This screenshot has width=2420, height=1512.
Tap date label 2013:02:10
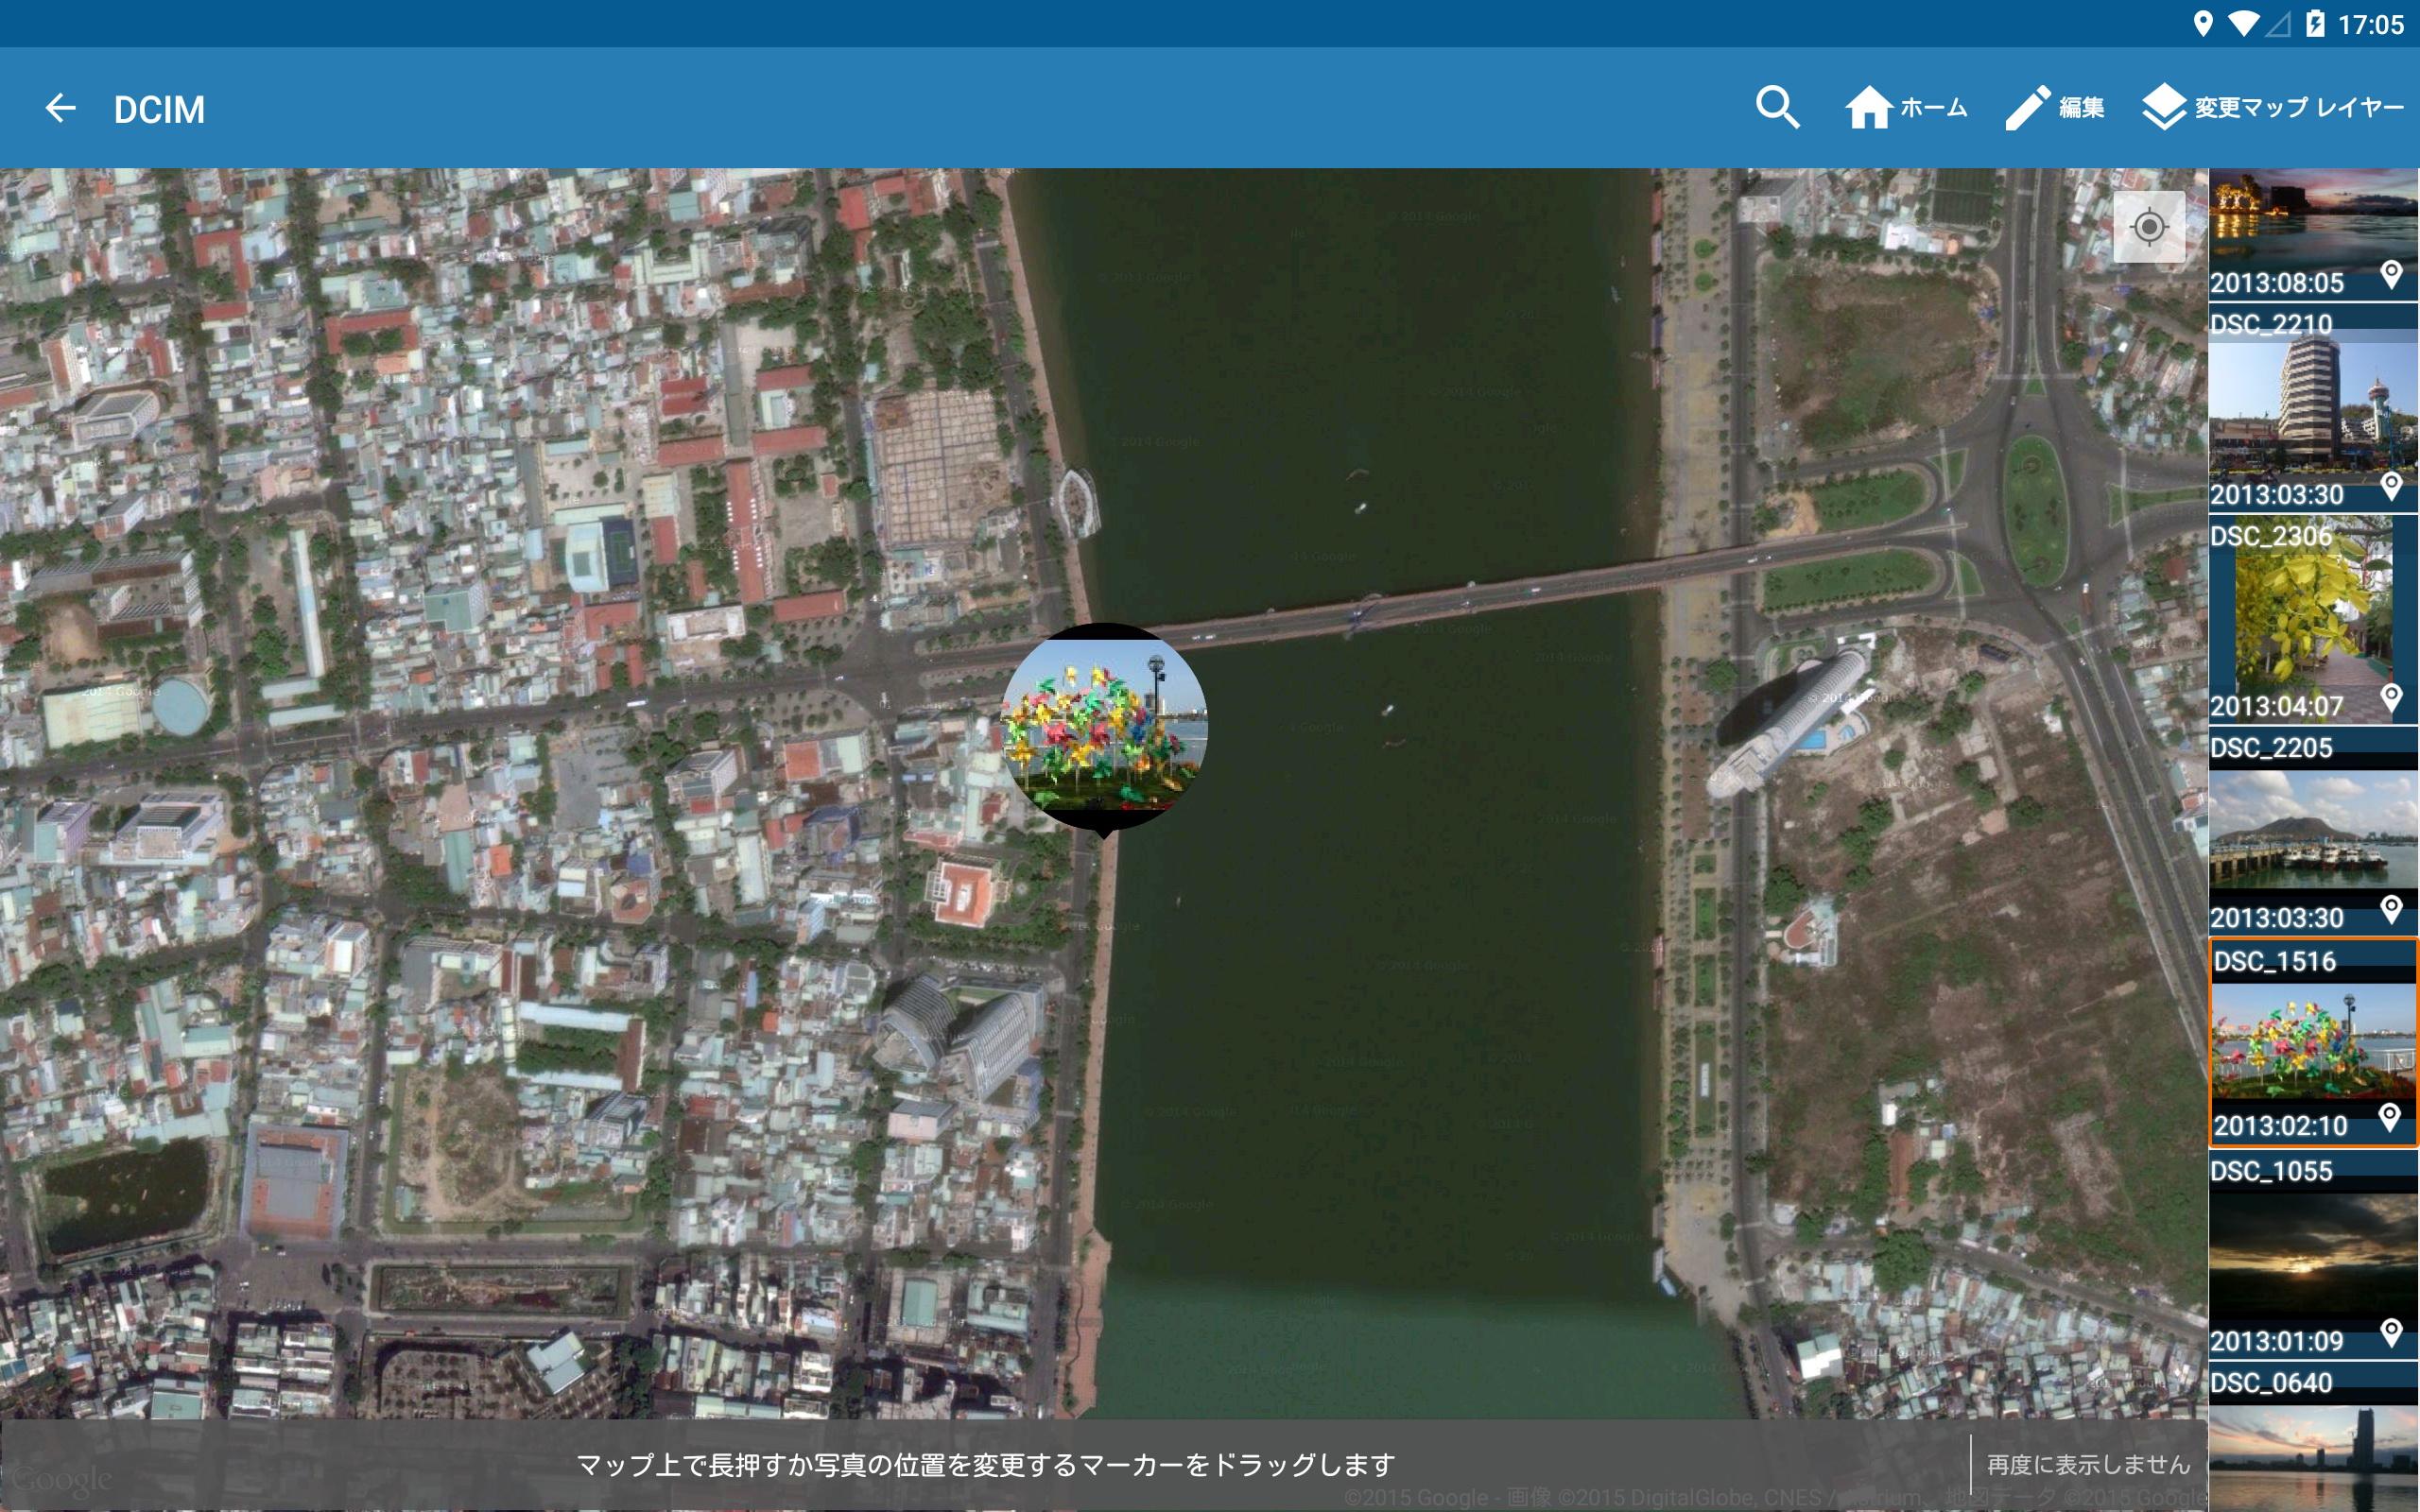pyautogui.click(x=2280, y=1126)
